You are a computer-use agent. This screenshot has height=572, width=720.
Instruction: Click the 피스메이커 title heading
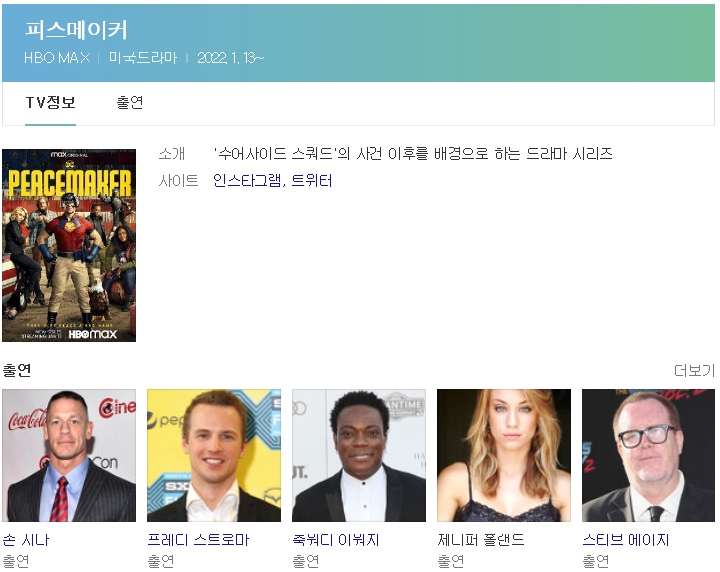tap(76, 29)
